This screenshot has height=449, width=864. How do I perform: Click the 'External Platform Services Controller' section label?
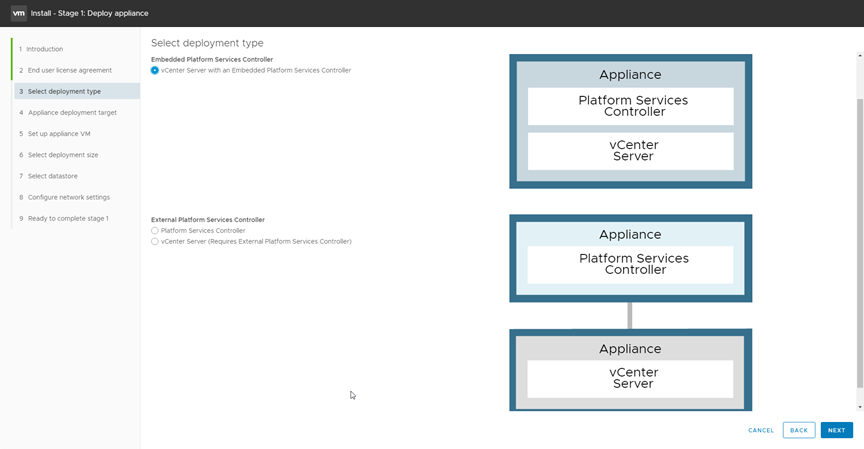[x=208, y=220]
